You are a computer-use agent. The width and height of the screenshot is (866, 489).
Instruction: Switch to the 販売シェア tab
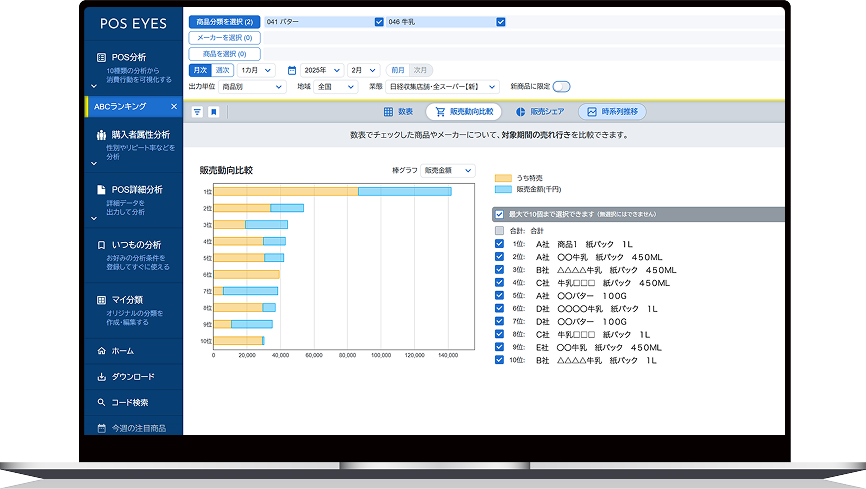540,112
